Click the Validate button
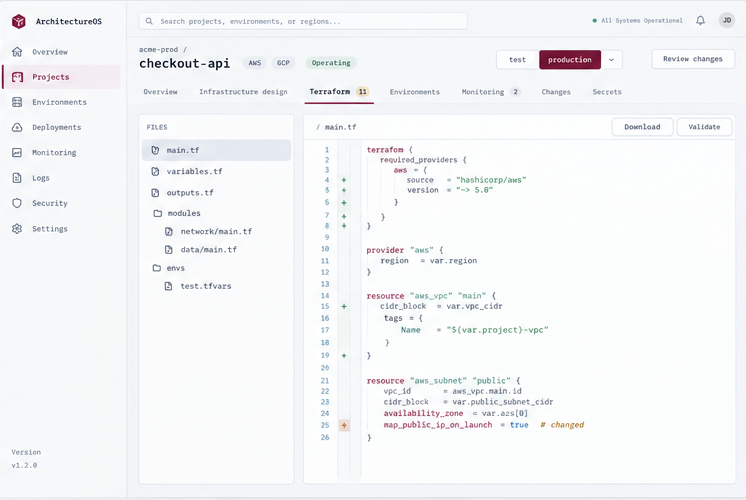This screenshot has width=746, height=500. pos(704,127)
